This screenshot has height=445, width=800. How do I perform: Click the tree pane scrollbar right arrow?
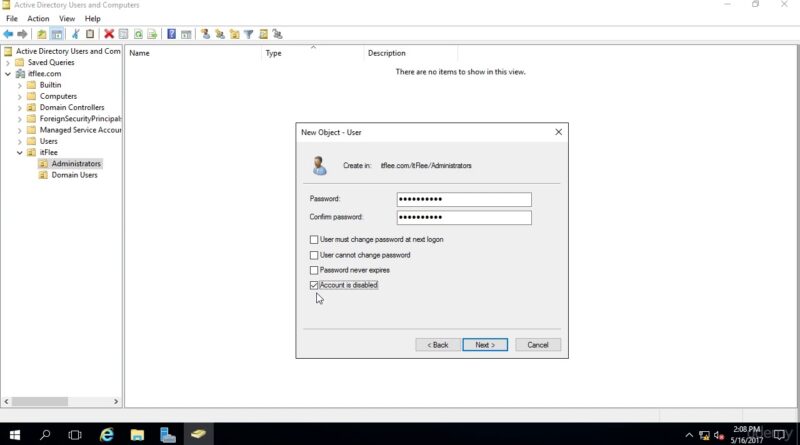(116, 402)
